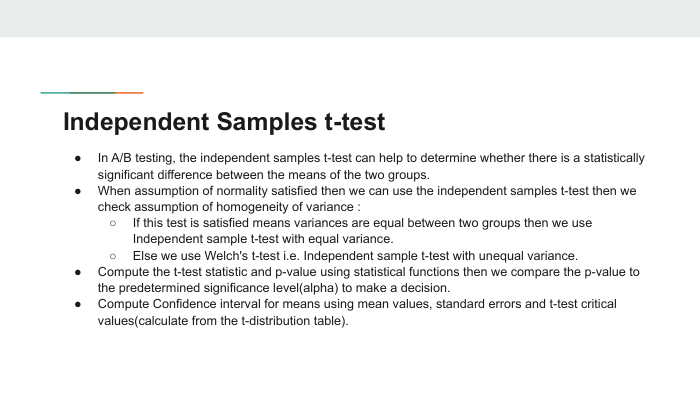Click the line about predetermined significance level(alpha)
Screen dimensions: 700x394
coord(274,288)
